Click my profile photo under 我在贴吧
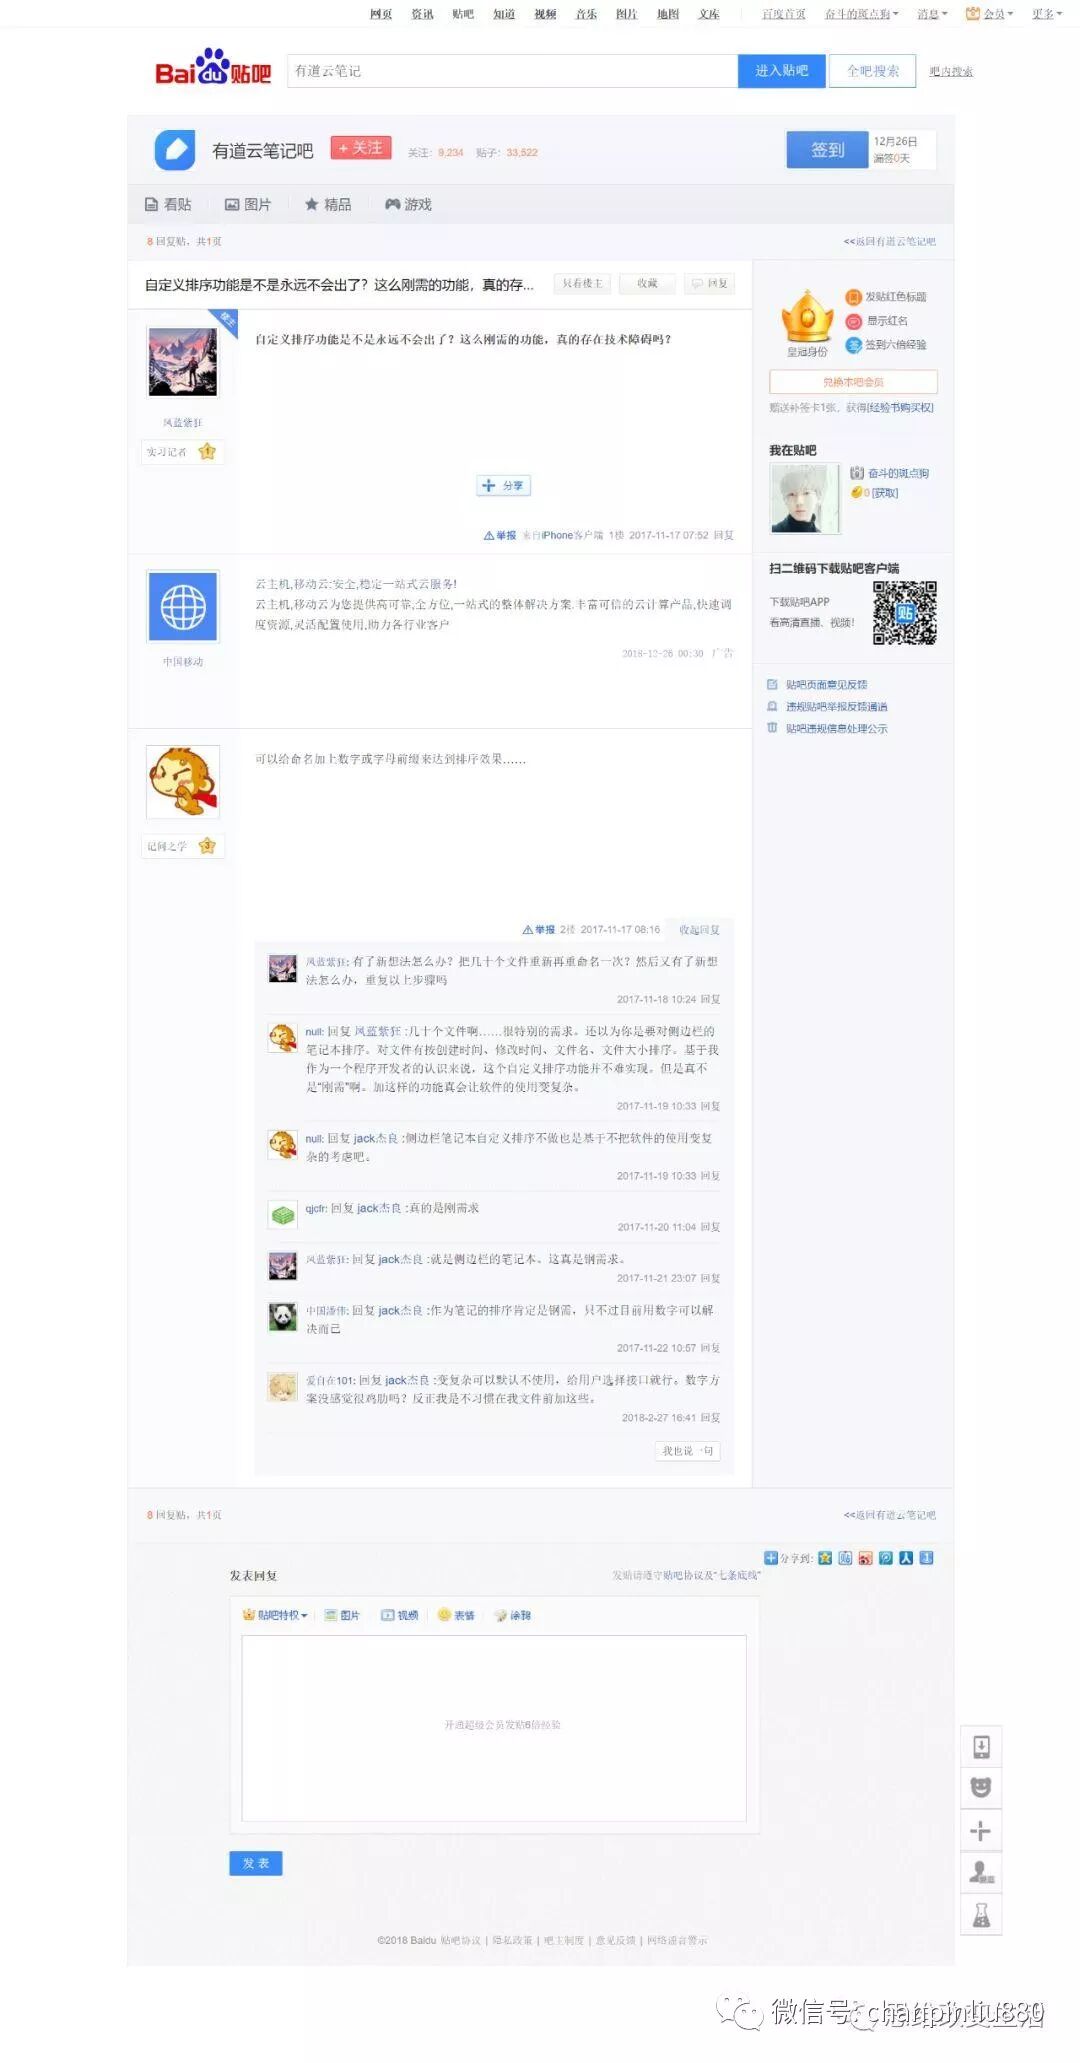 (x=804, y=498)
